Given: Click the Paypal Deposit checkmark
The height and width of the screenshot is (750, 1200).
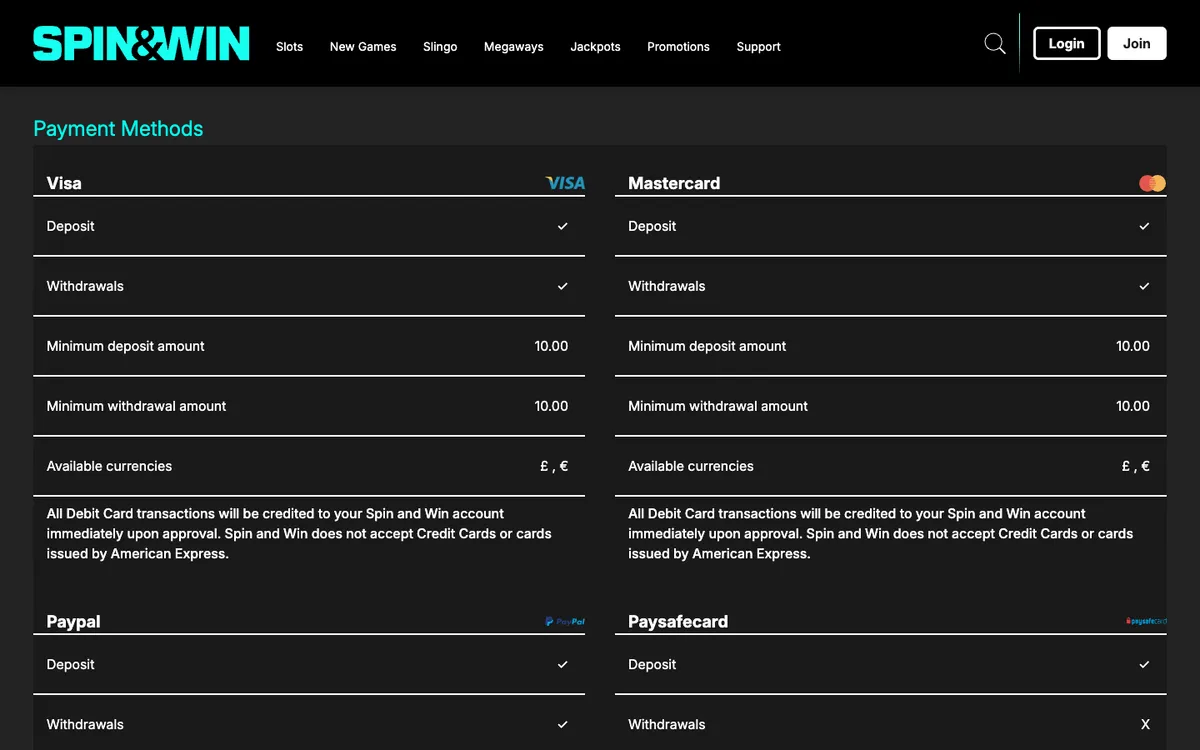Looking at the screenshot, I should [x=563, y=664].
